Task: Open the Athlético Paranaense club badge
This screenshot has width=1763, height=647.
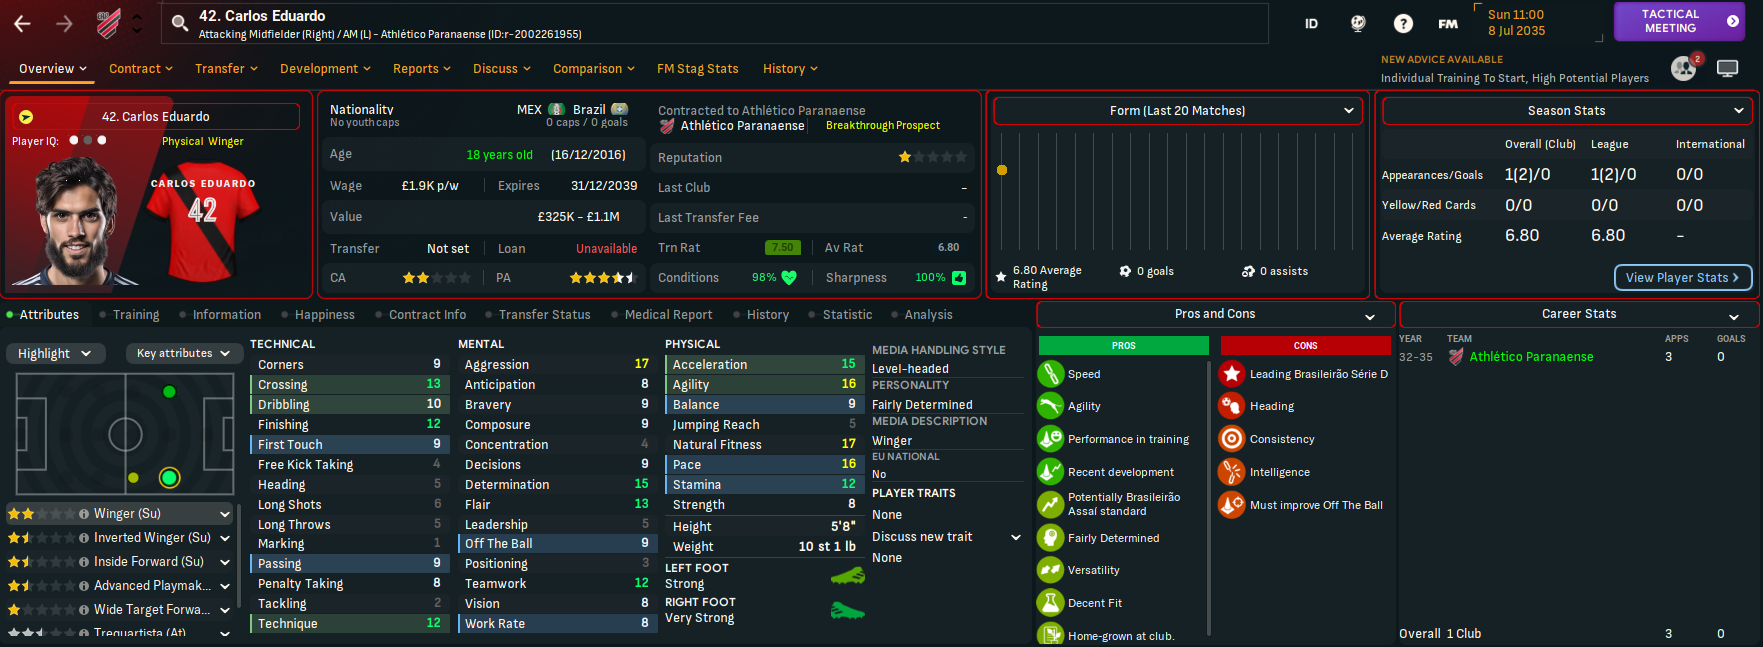Action: (108, 23)
